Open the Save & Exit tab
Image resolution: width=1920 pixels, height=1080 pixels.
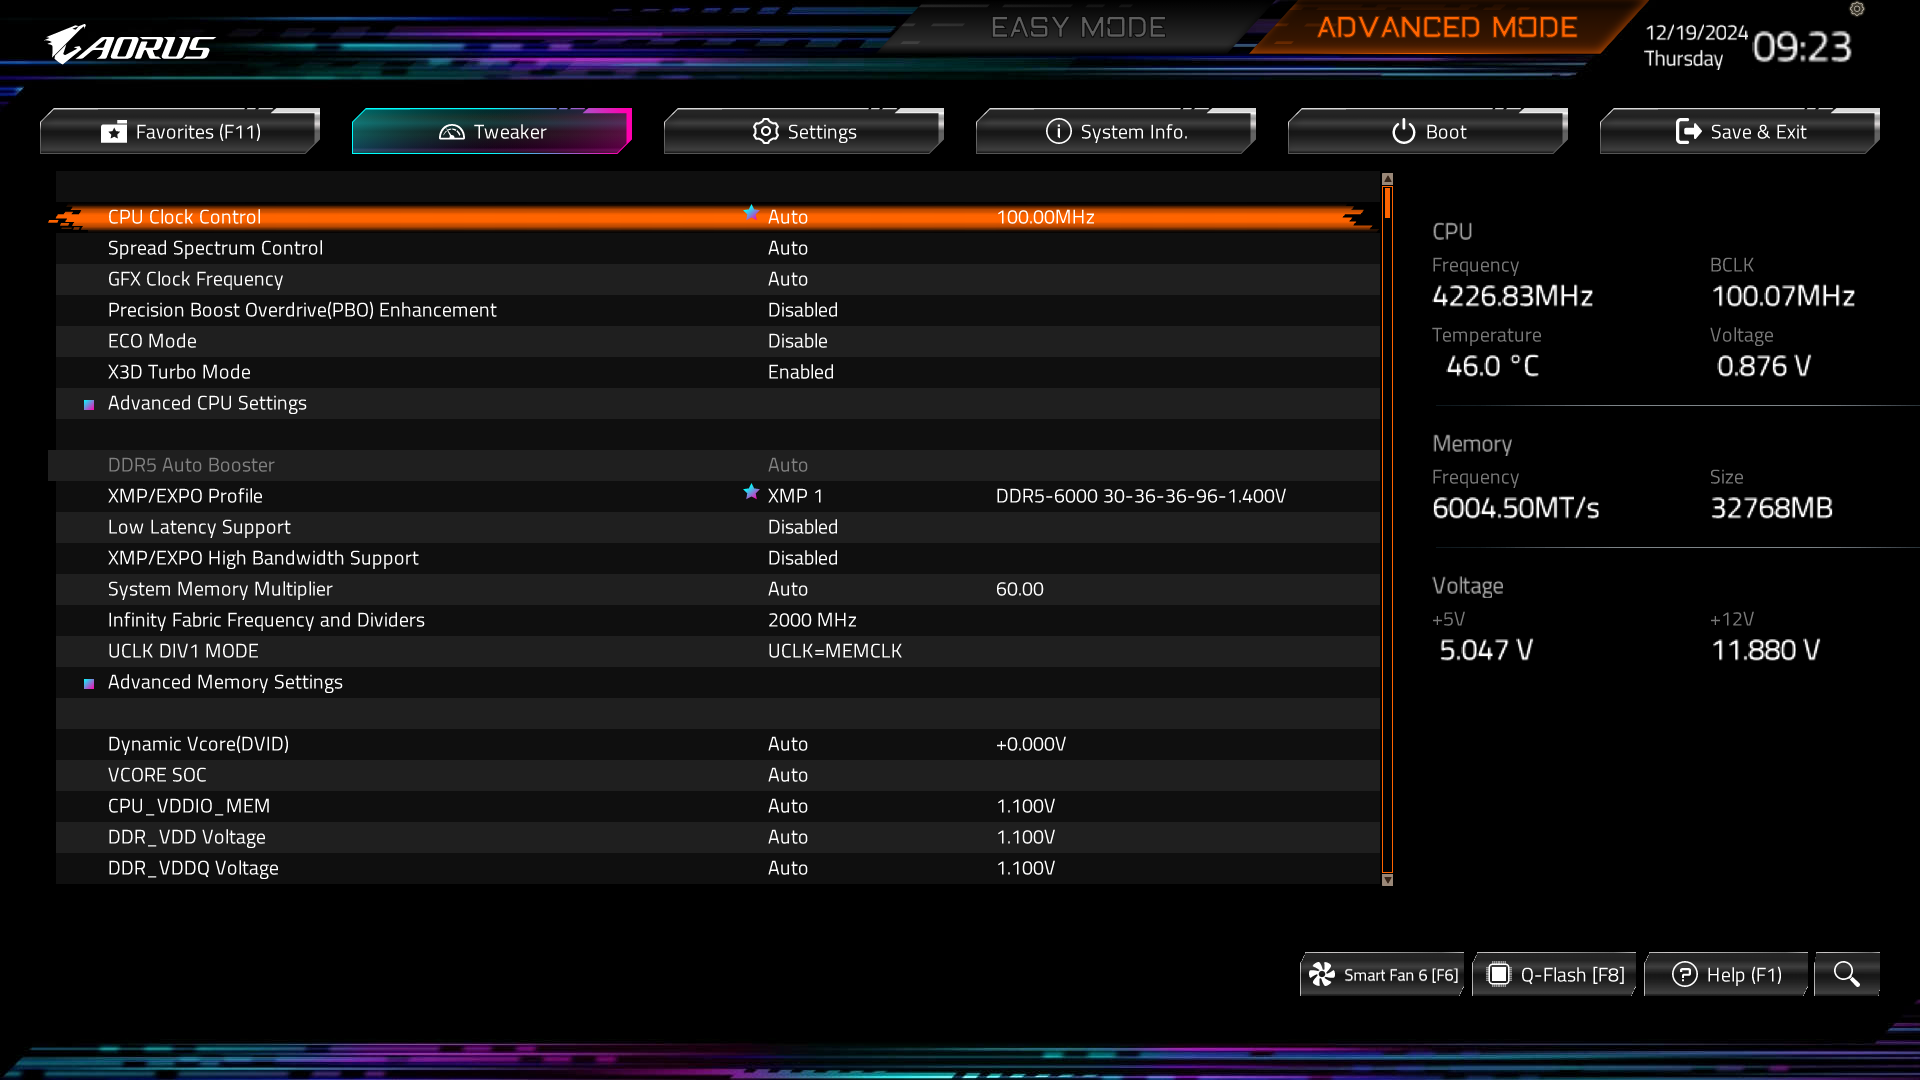coord(1740,132)
